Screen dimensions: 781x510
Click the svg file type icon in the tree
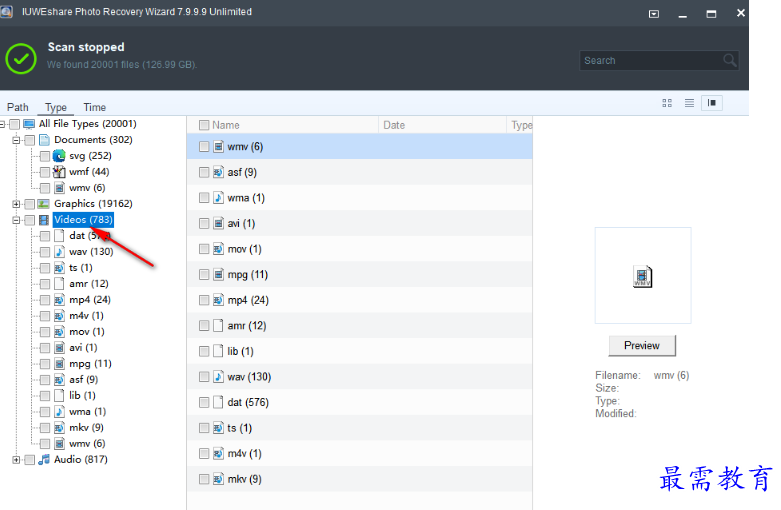(59, 156)
